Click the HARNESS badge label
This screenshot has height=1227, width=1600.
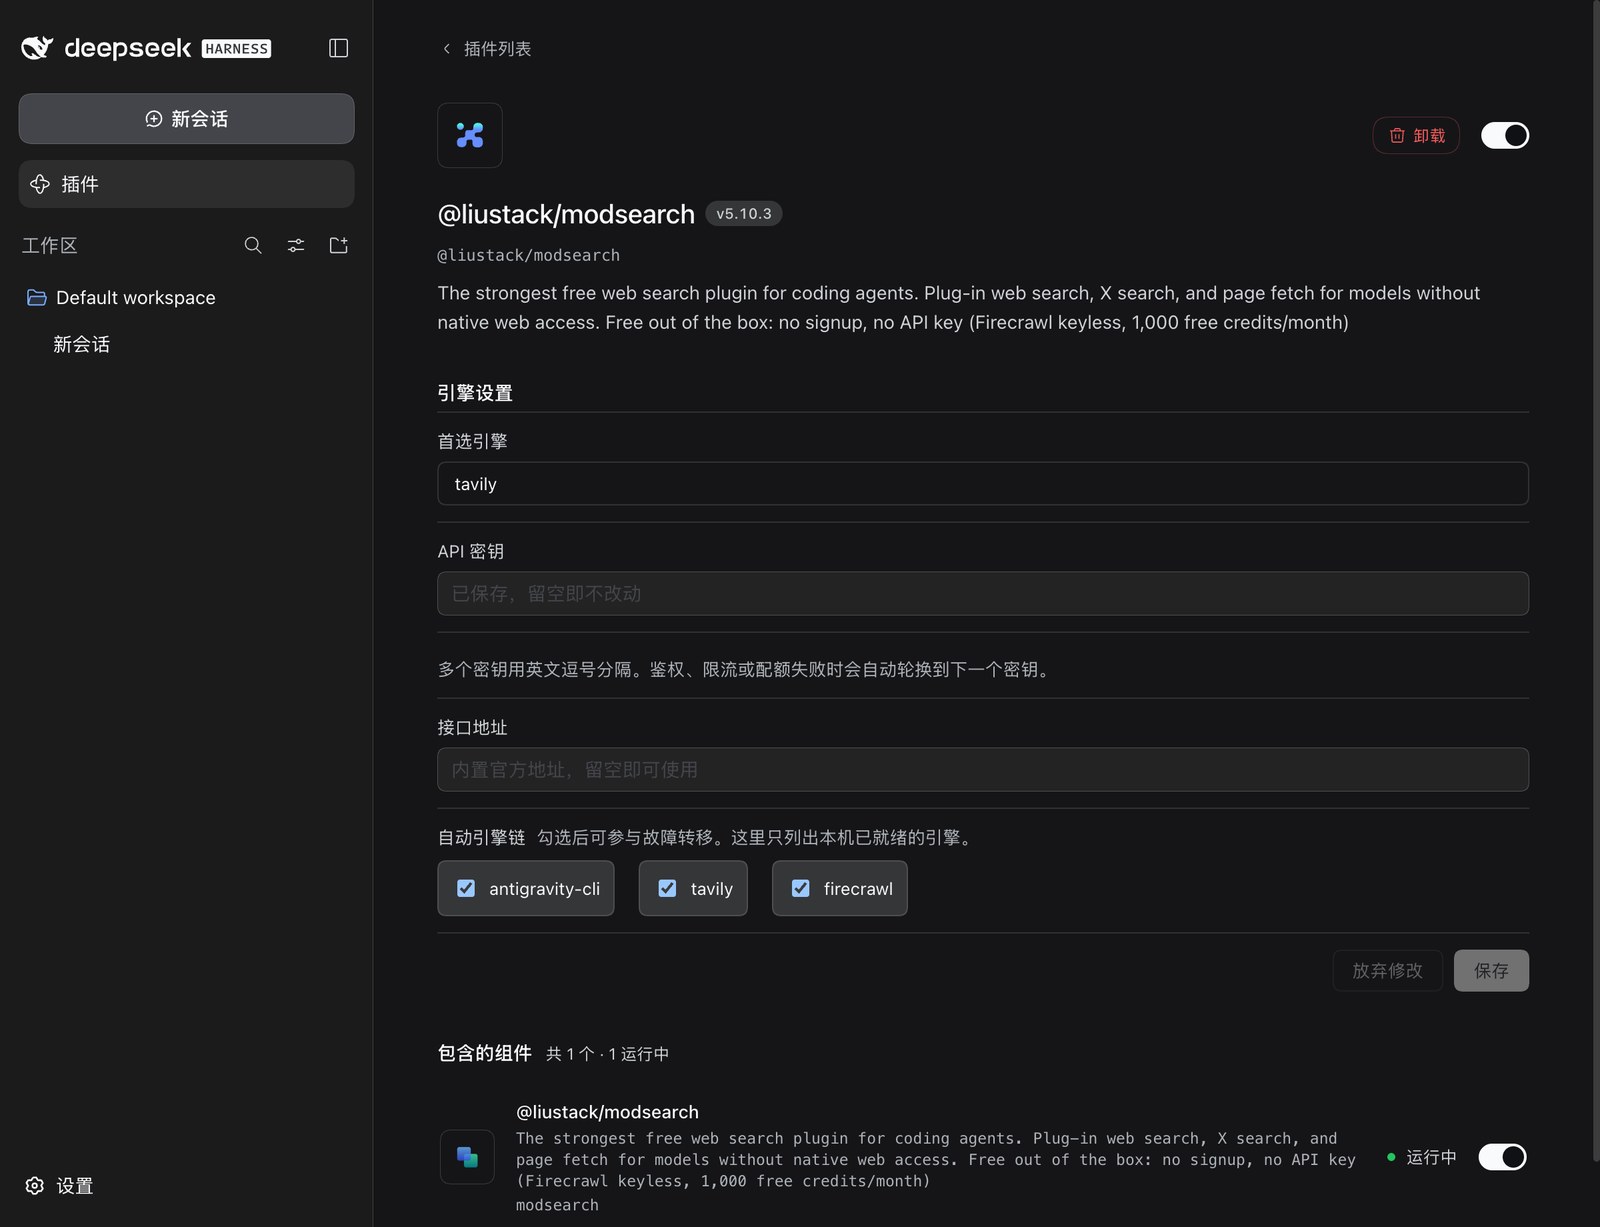tap(236, 48)
